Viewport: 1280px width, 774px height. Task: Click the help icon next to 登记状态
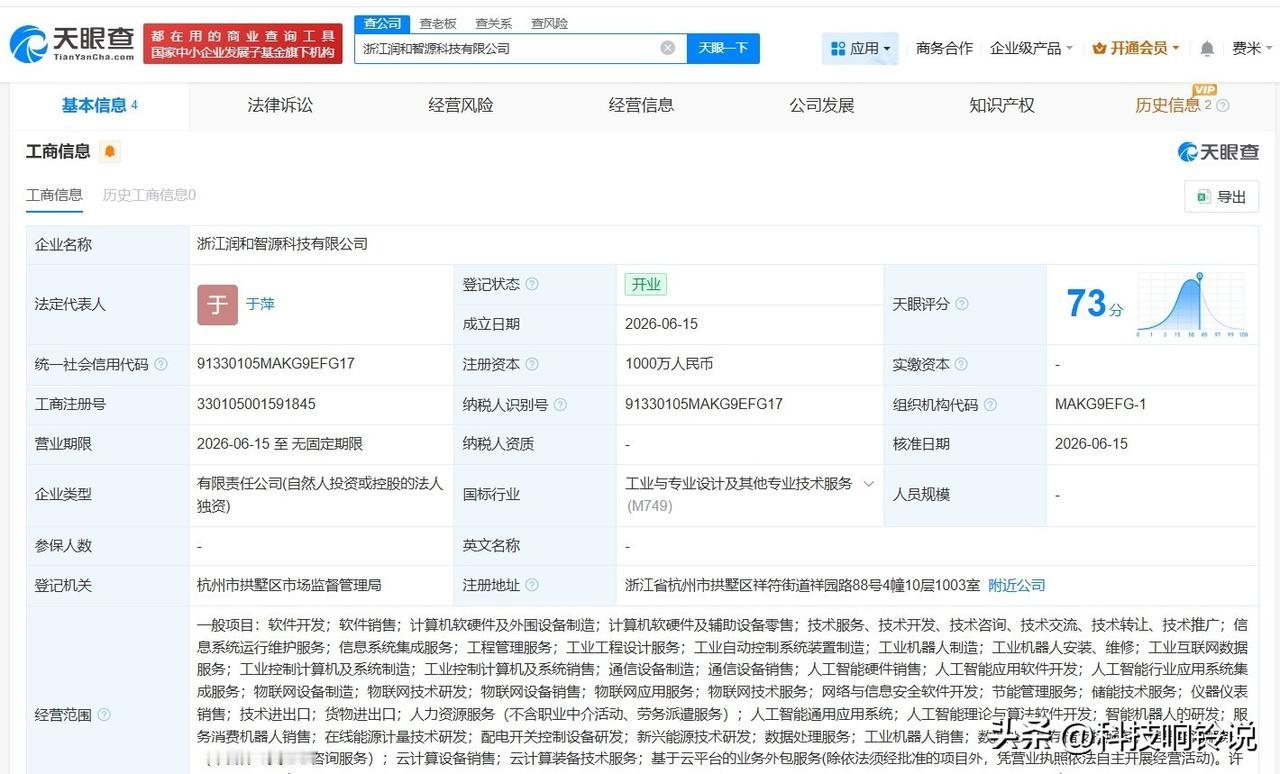(532, 284)
